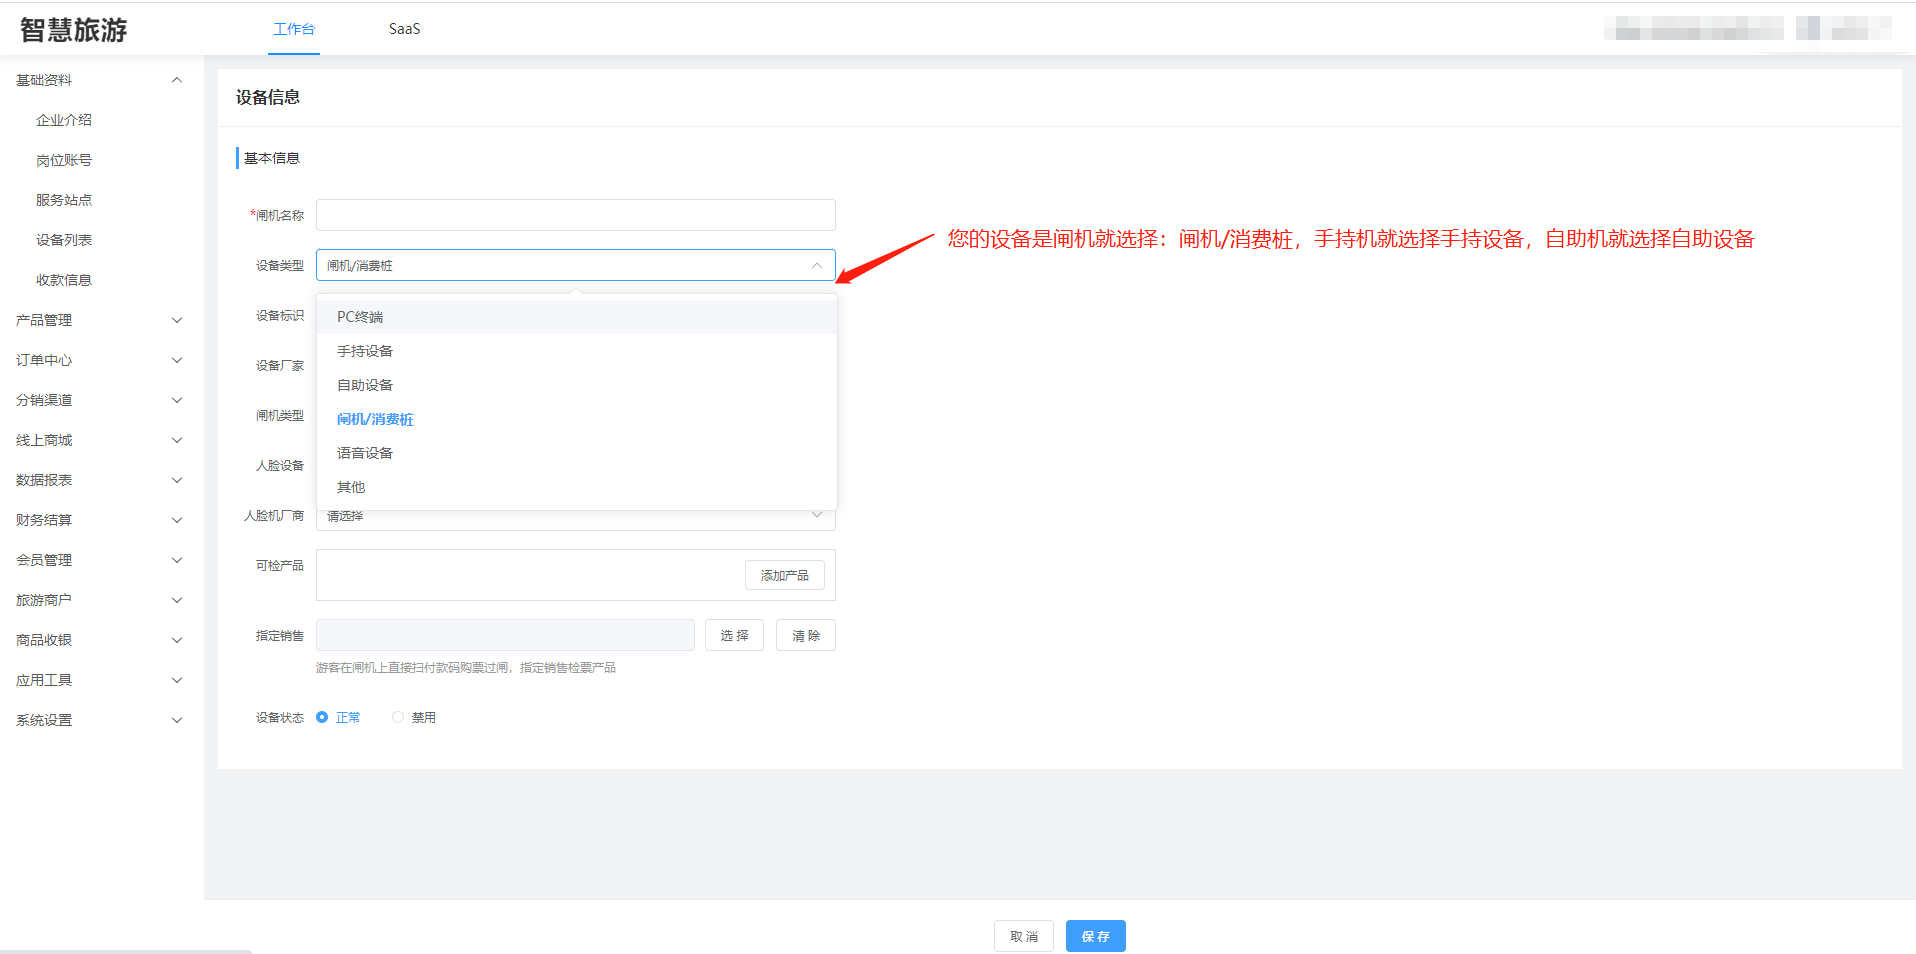Image resolution: width=1916 pixels, height=954 pixels.
Task: Click 清除 button for 指定销售
Action: click(x=805, y=635)
